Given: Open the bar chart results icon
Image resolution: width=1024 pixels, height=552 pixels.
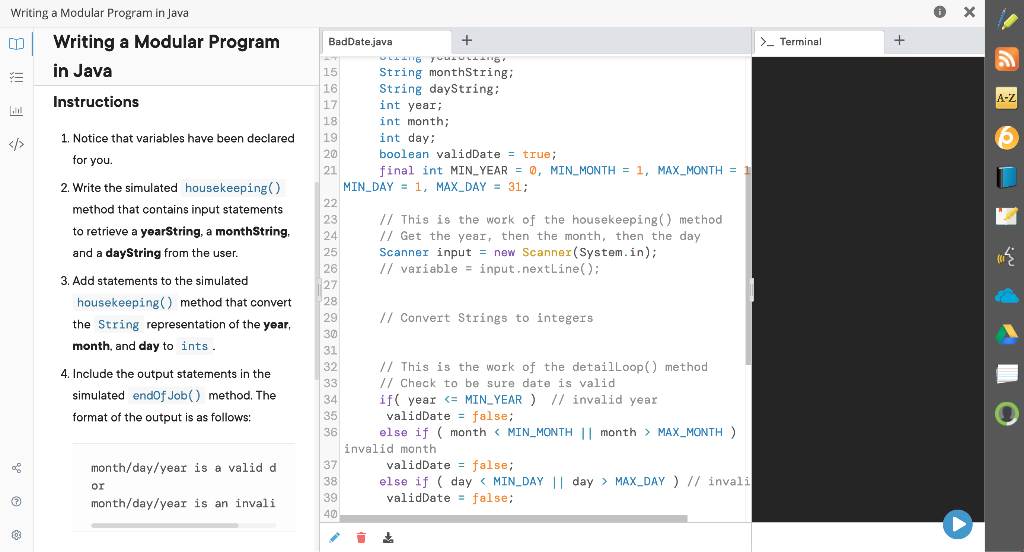Looking at the screenshot, I should [16, 110].
